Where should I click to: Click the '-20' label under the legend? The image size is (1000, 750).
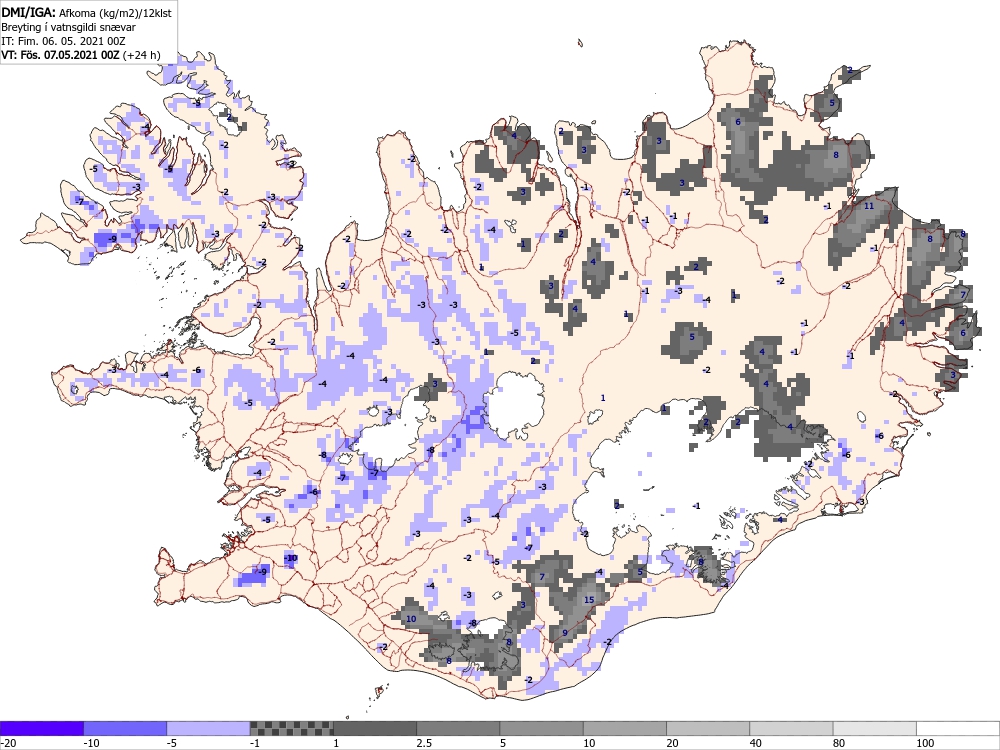pos(8,743)
